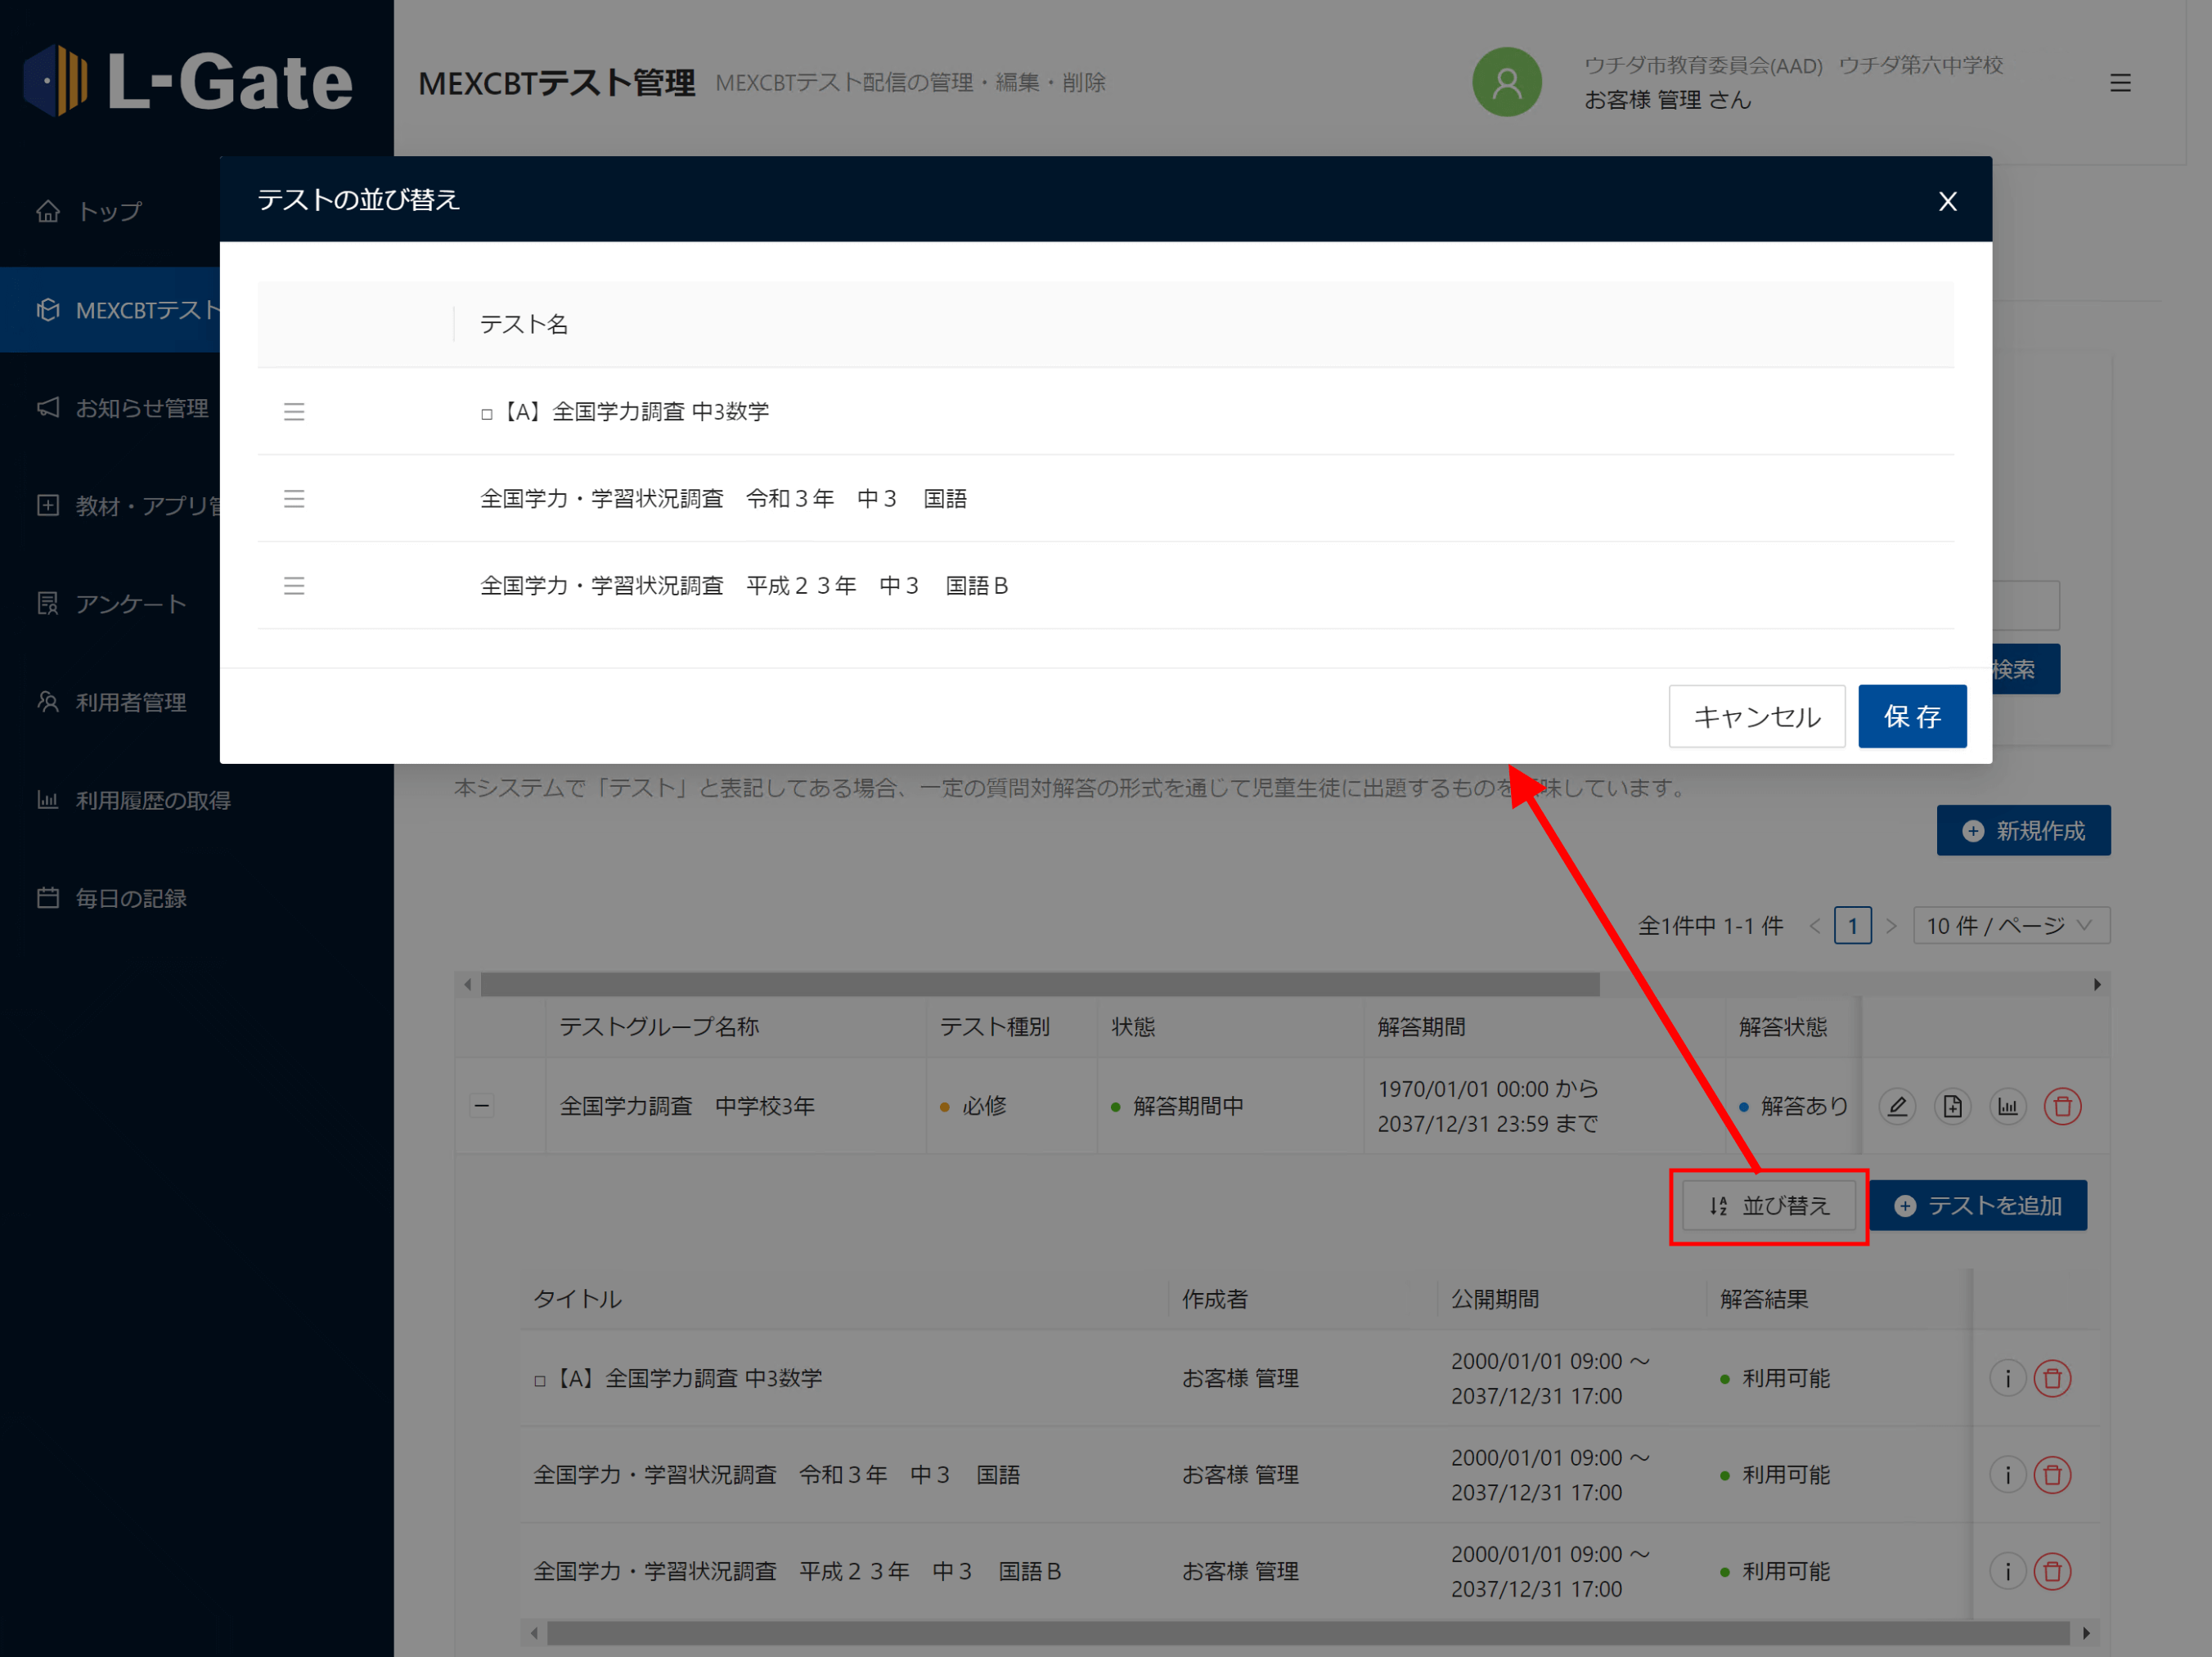Image resolution: width=2212 pixels, height=1657 pixels.
Task: Click the 新規作成 button
Action: click(x=2023, y=830)
